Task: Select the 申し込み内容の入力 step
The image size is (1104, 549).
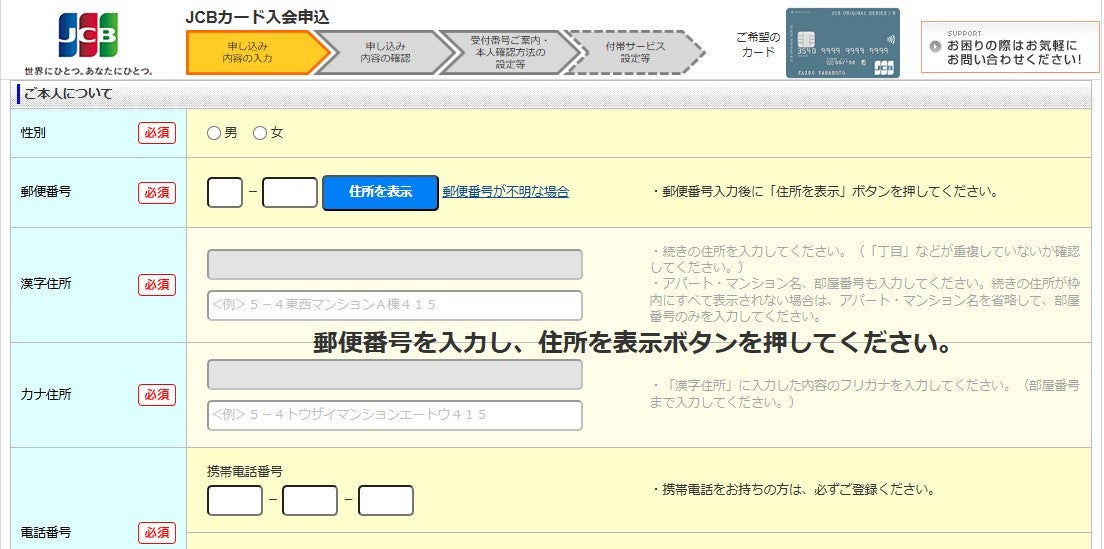Action: [248, 53]
